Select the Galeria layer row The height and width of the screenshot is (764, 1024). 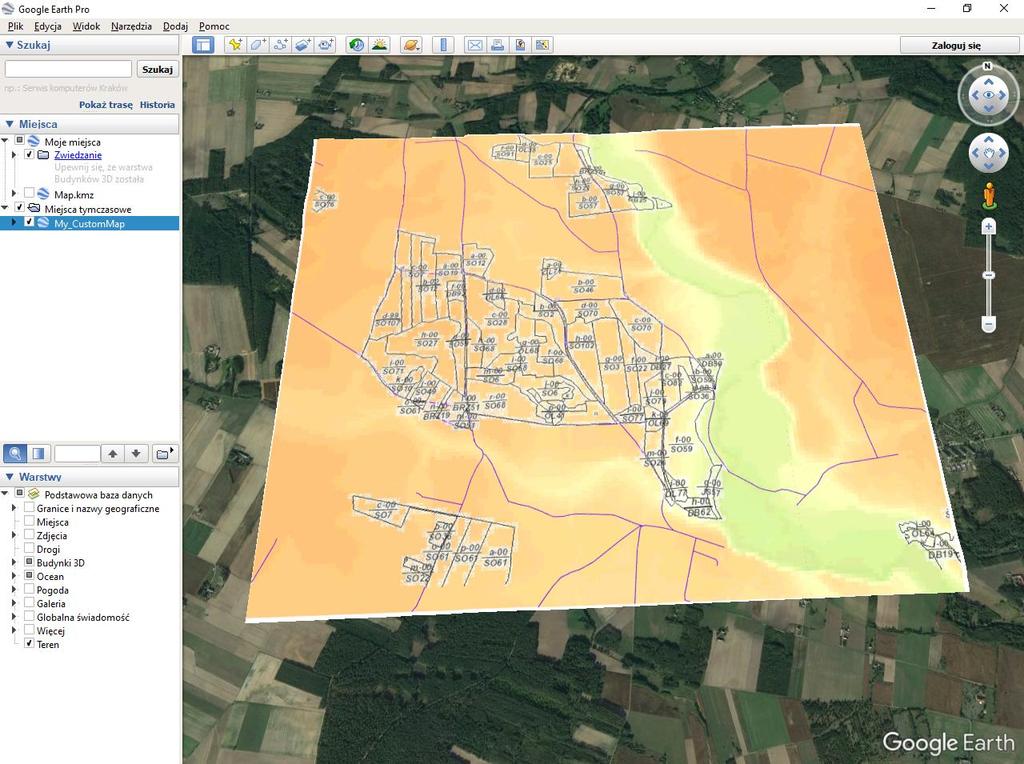click(x=51, y=603)
